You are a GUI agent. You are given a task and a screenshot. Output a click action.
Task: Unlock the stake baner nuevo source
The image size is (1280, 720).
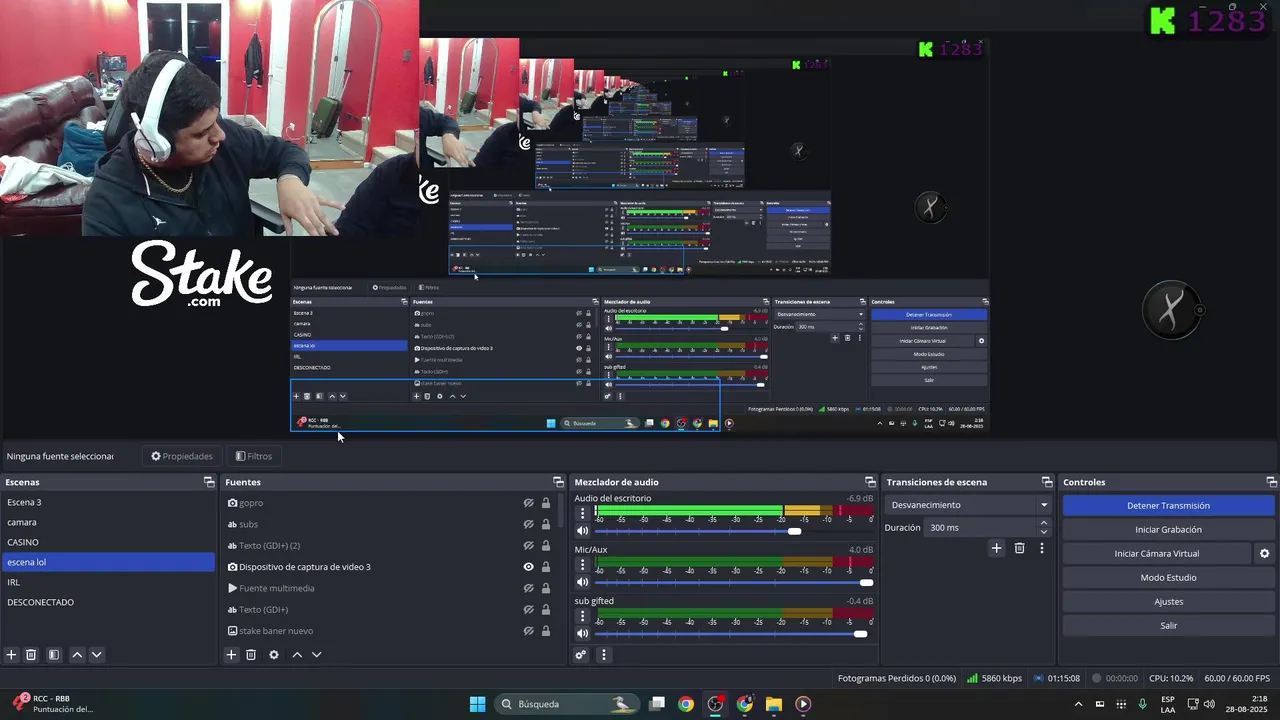[546, 631]
